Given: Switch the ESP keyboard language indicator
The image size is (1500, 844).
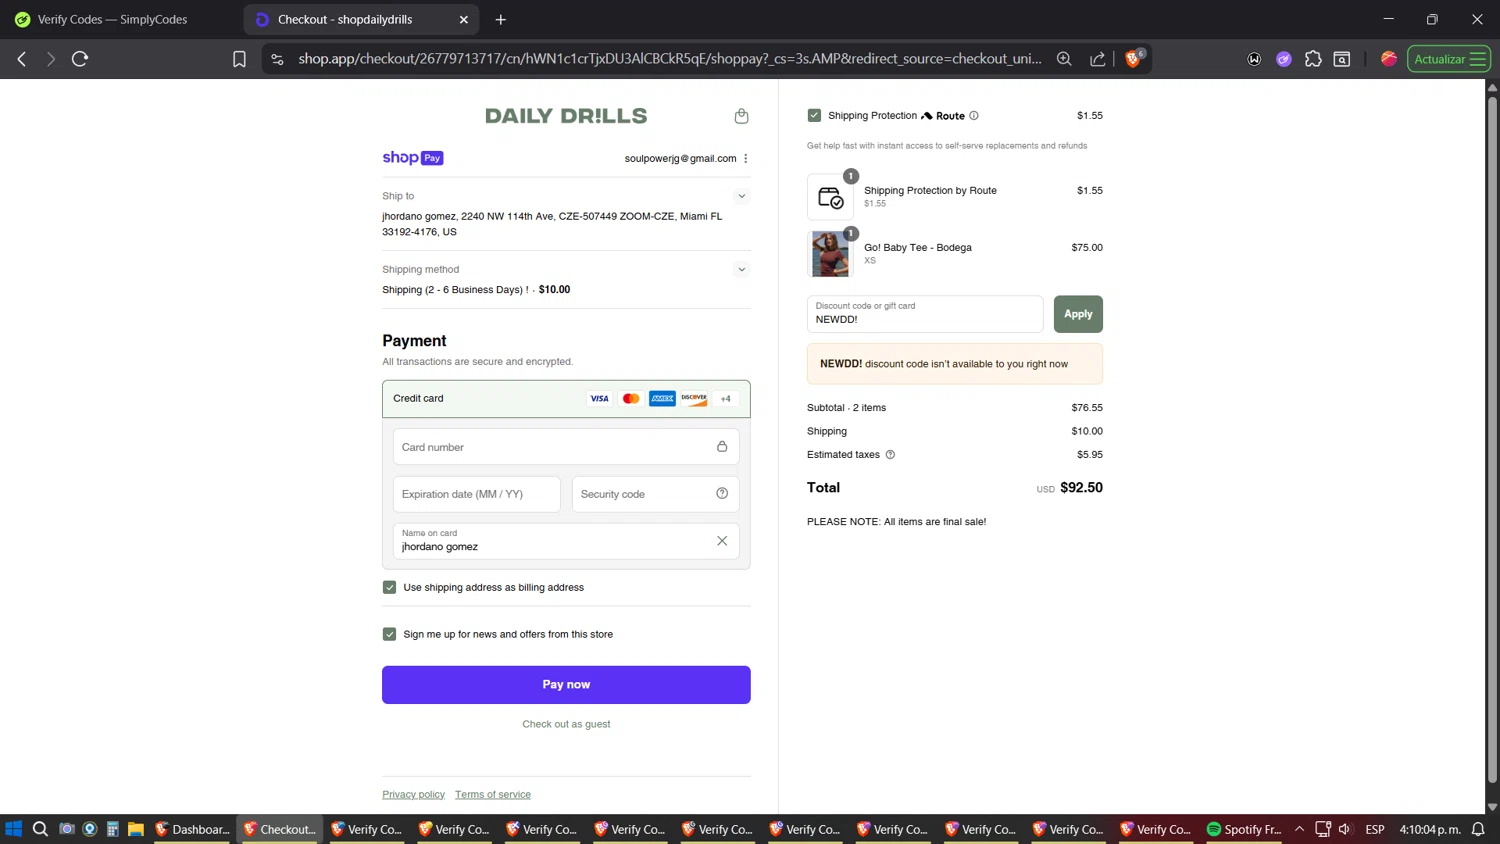Looking at the screenshot, I should pyautogui.click(x=1375, y=829).
